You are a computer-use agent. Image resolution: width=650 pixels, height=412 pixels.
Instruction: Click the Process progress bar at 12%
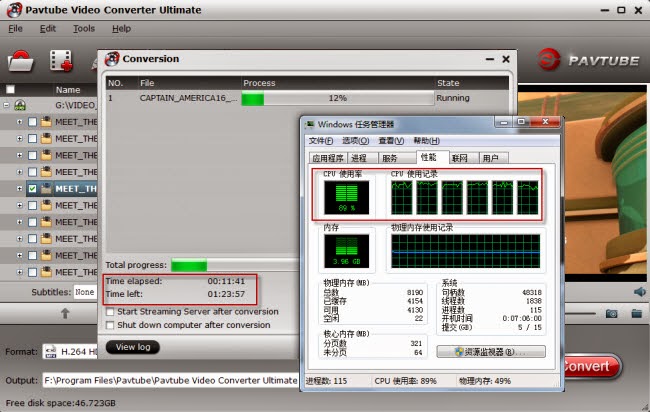(x=337, y=99)
